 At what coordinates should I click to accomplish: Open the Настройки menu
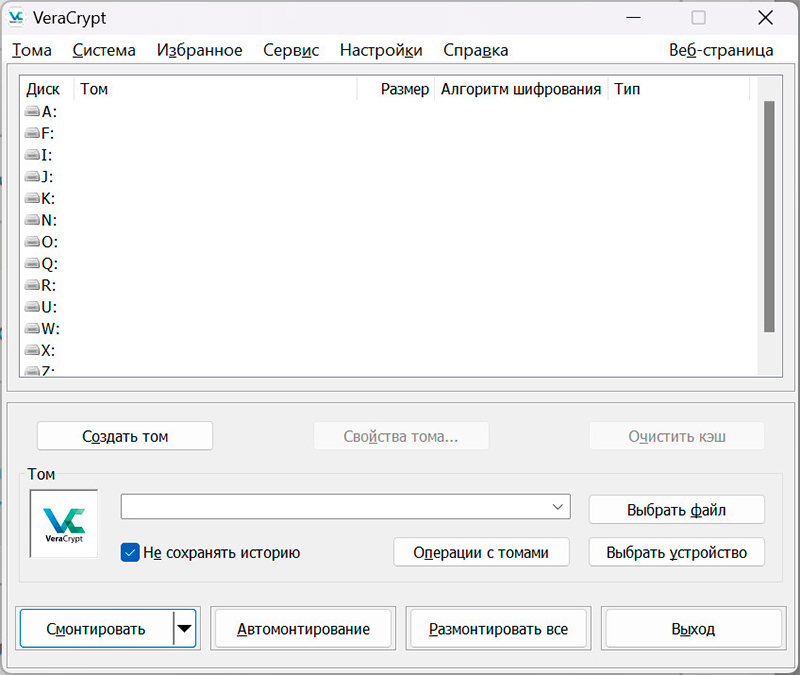(380, 50)
